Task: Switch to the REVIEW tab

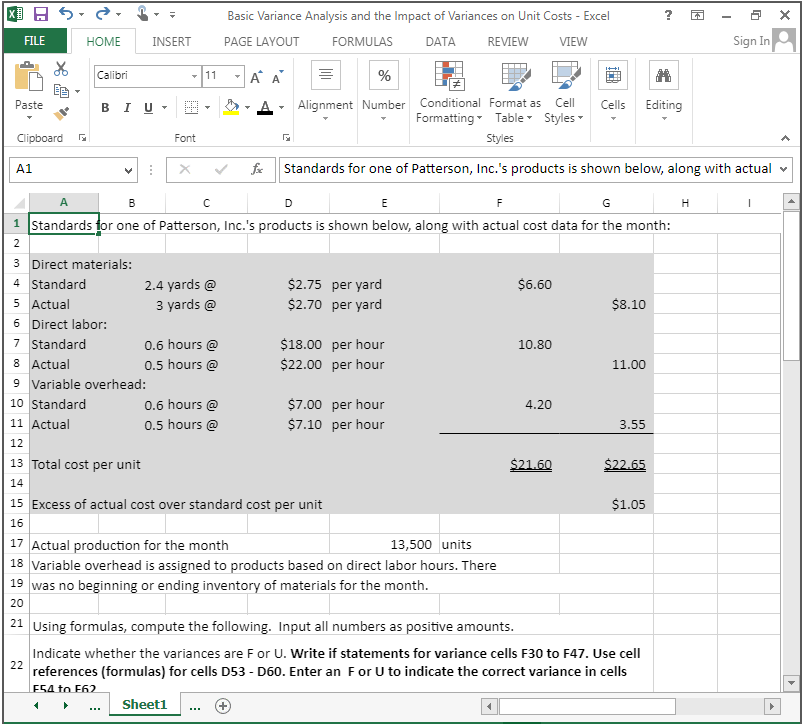Action: [508, 41]
